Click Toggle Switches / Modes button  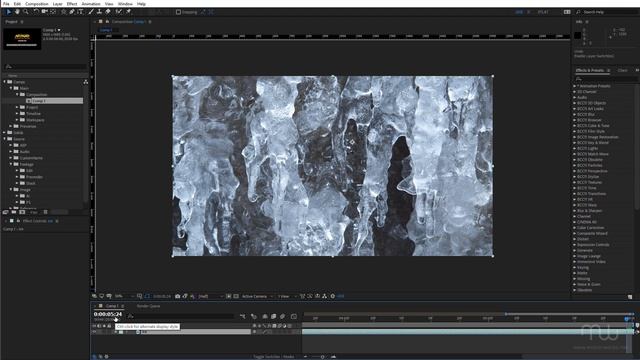273,356
